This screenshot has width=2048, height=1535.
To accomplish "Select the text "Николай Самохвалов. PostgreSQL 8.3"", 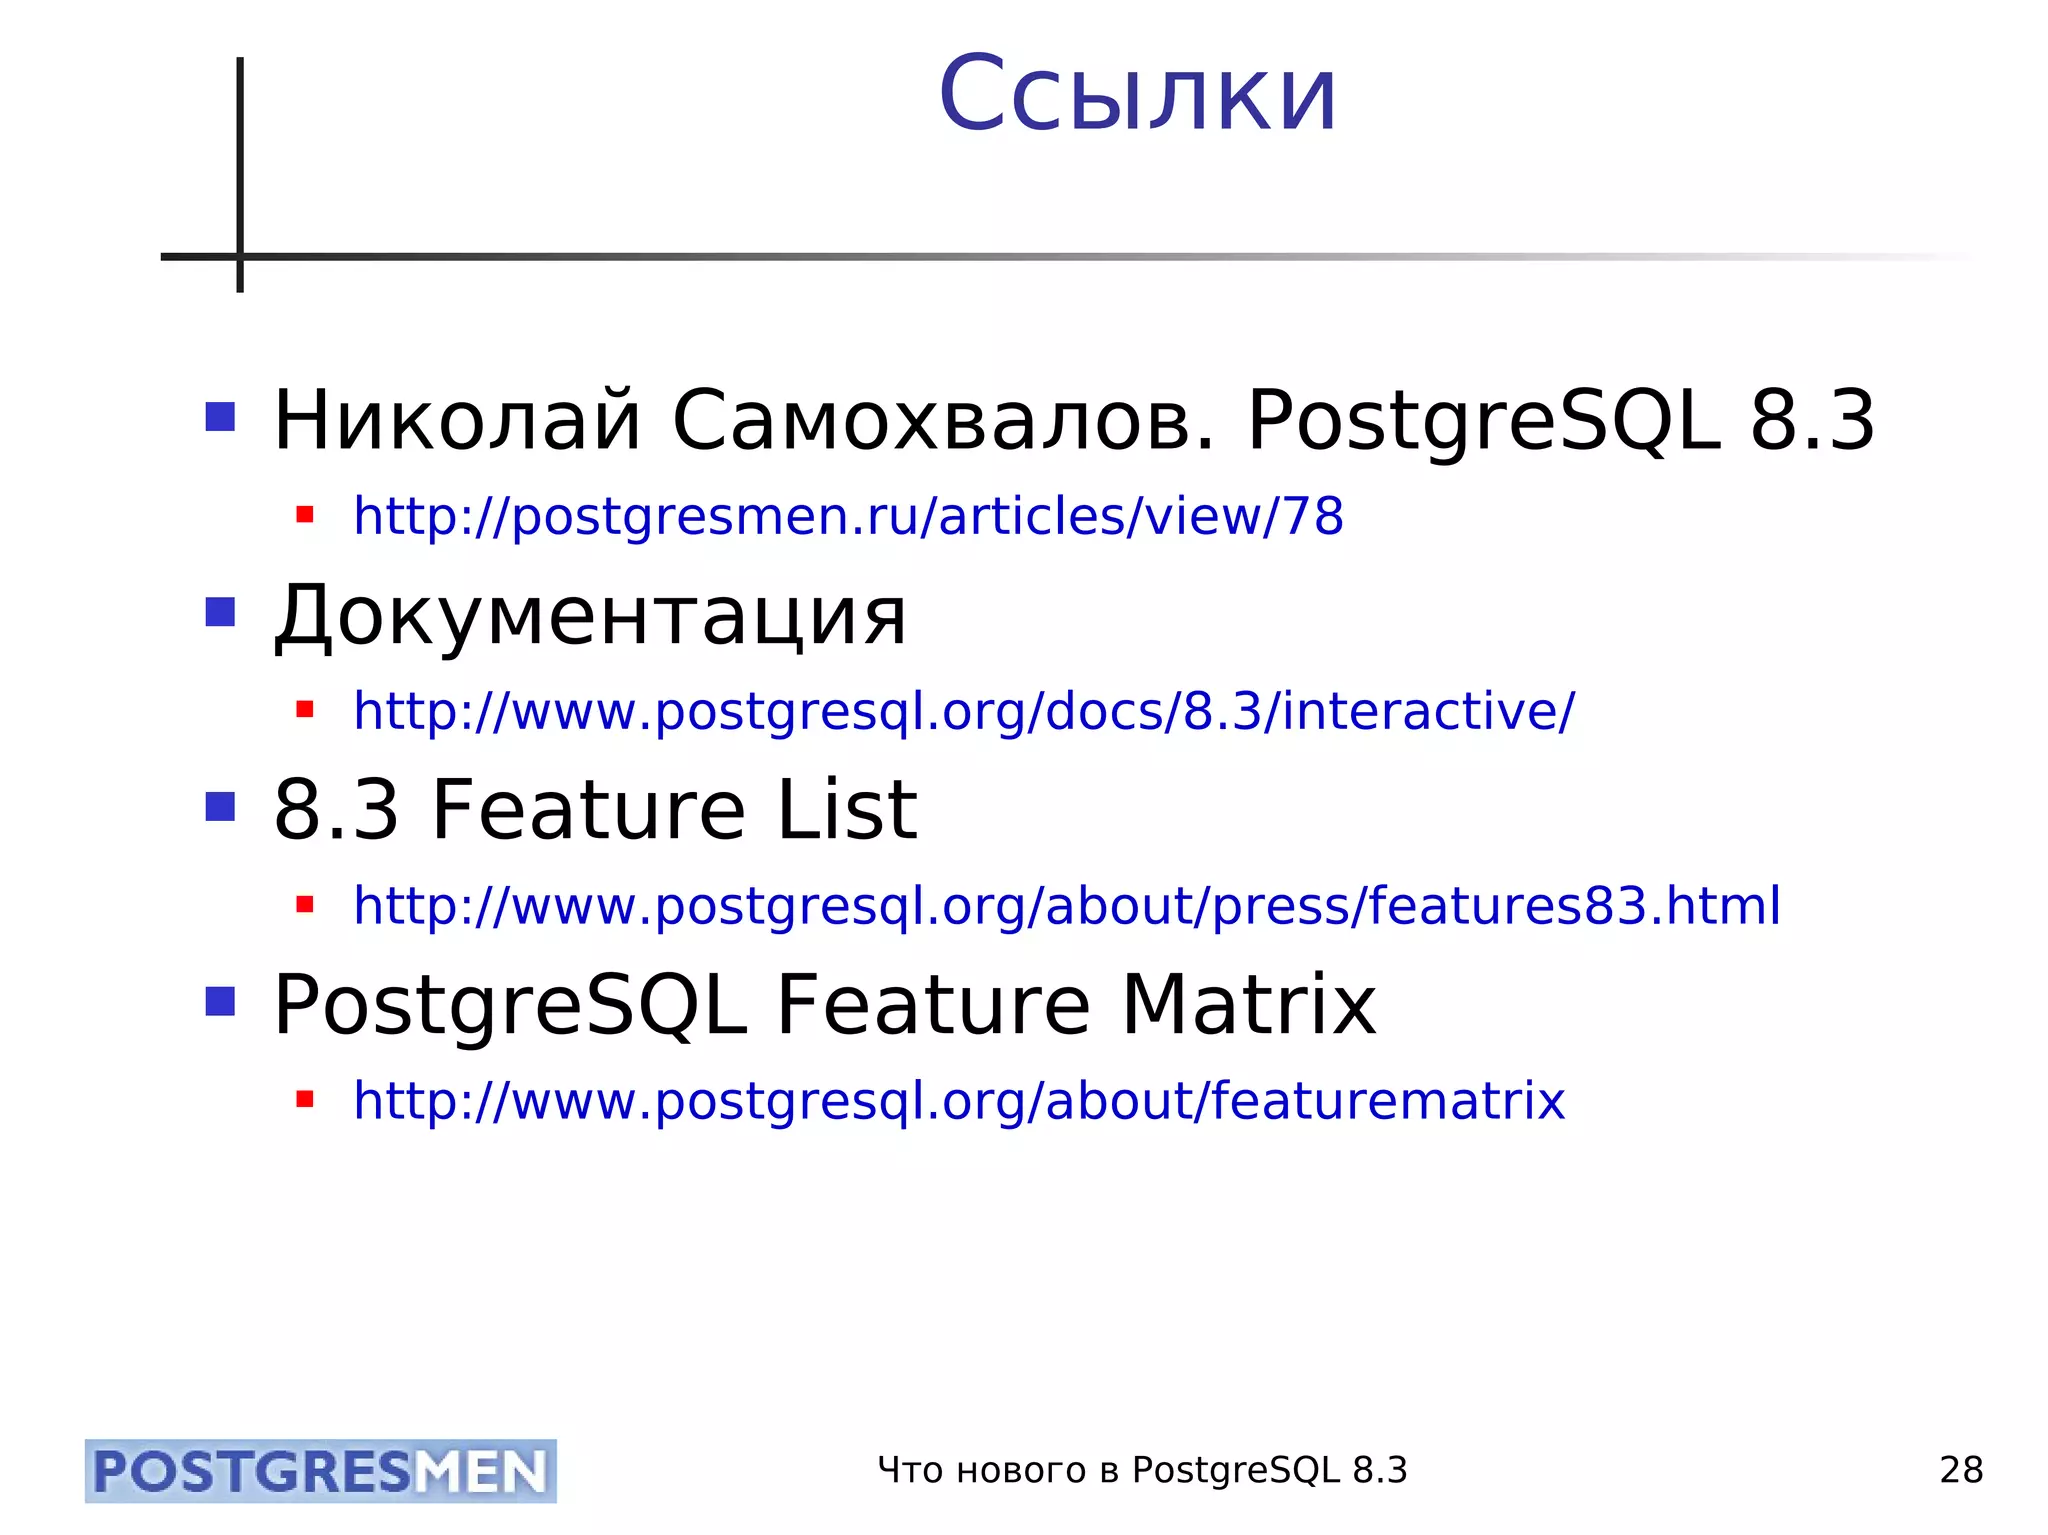I will coord(1074,422).
